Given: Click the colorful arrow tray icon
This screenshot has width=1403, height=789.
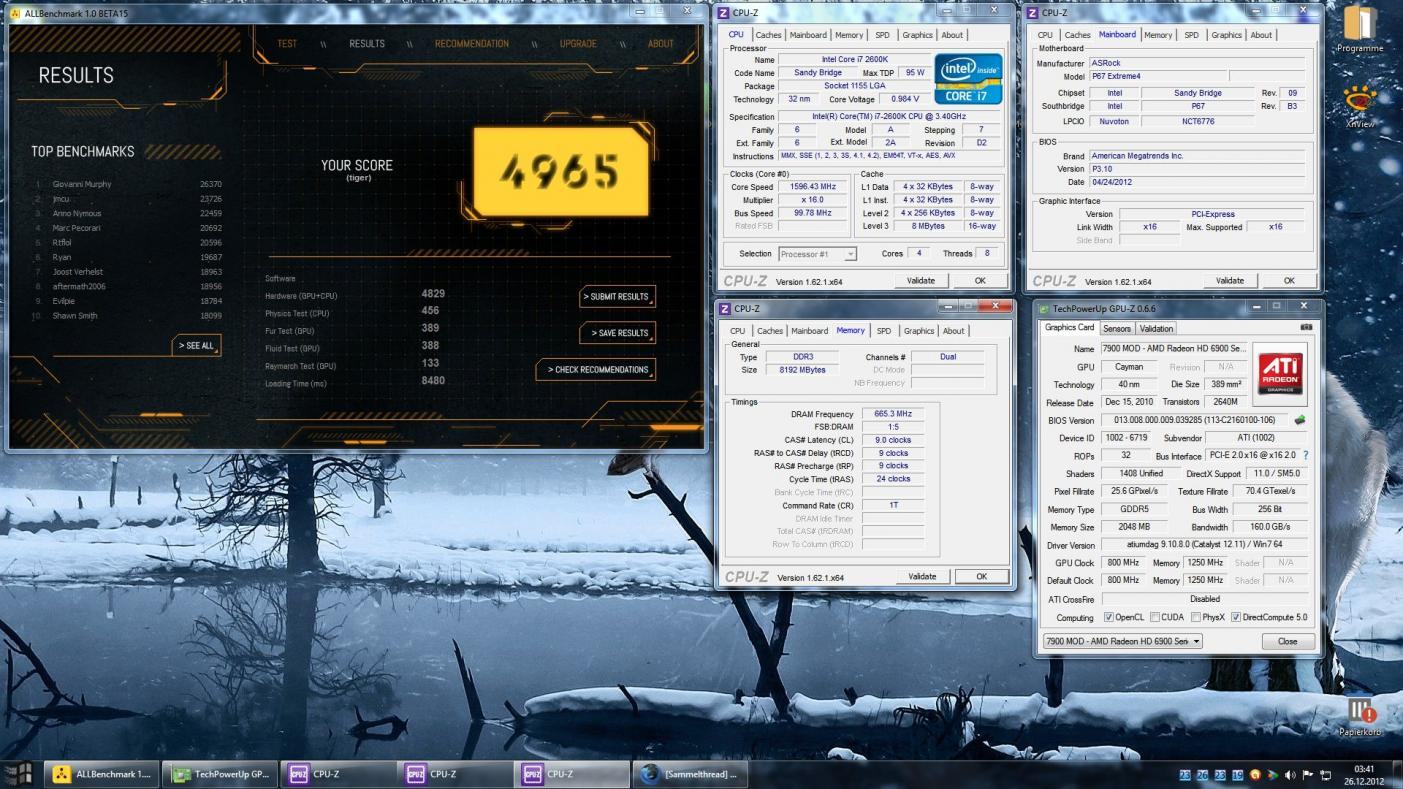Looking at the screenshot, I should (x=1272, y=775).
